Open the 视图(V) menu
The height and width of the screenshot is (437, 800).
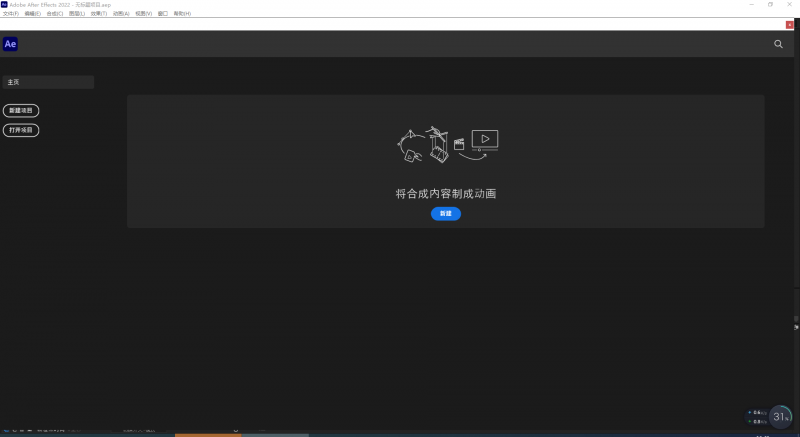pos(143,14)
